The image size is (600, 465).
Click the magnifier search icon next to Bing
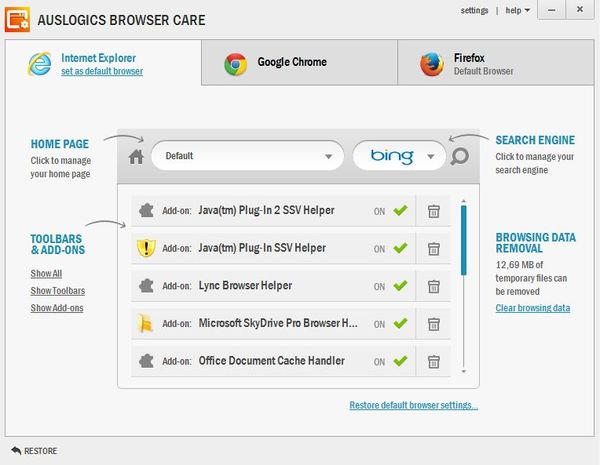459,156
